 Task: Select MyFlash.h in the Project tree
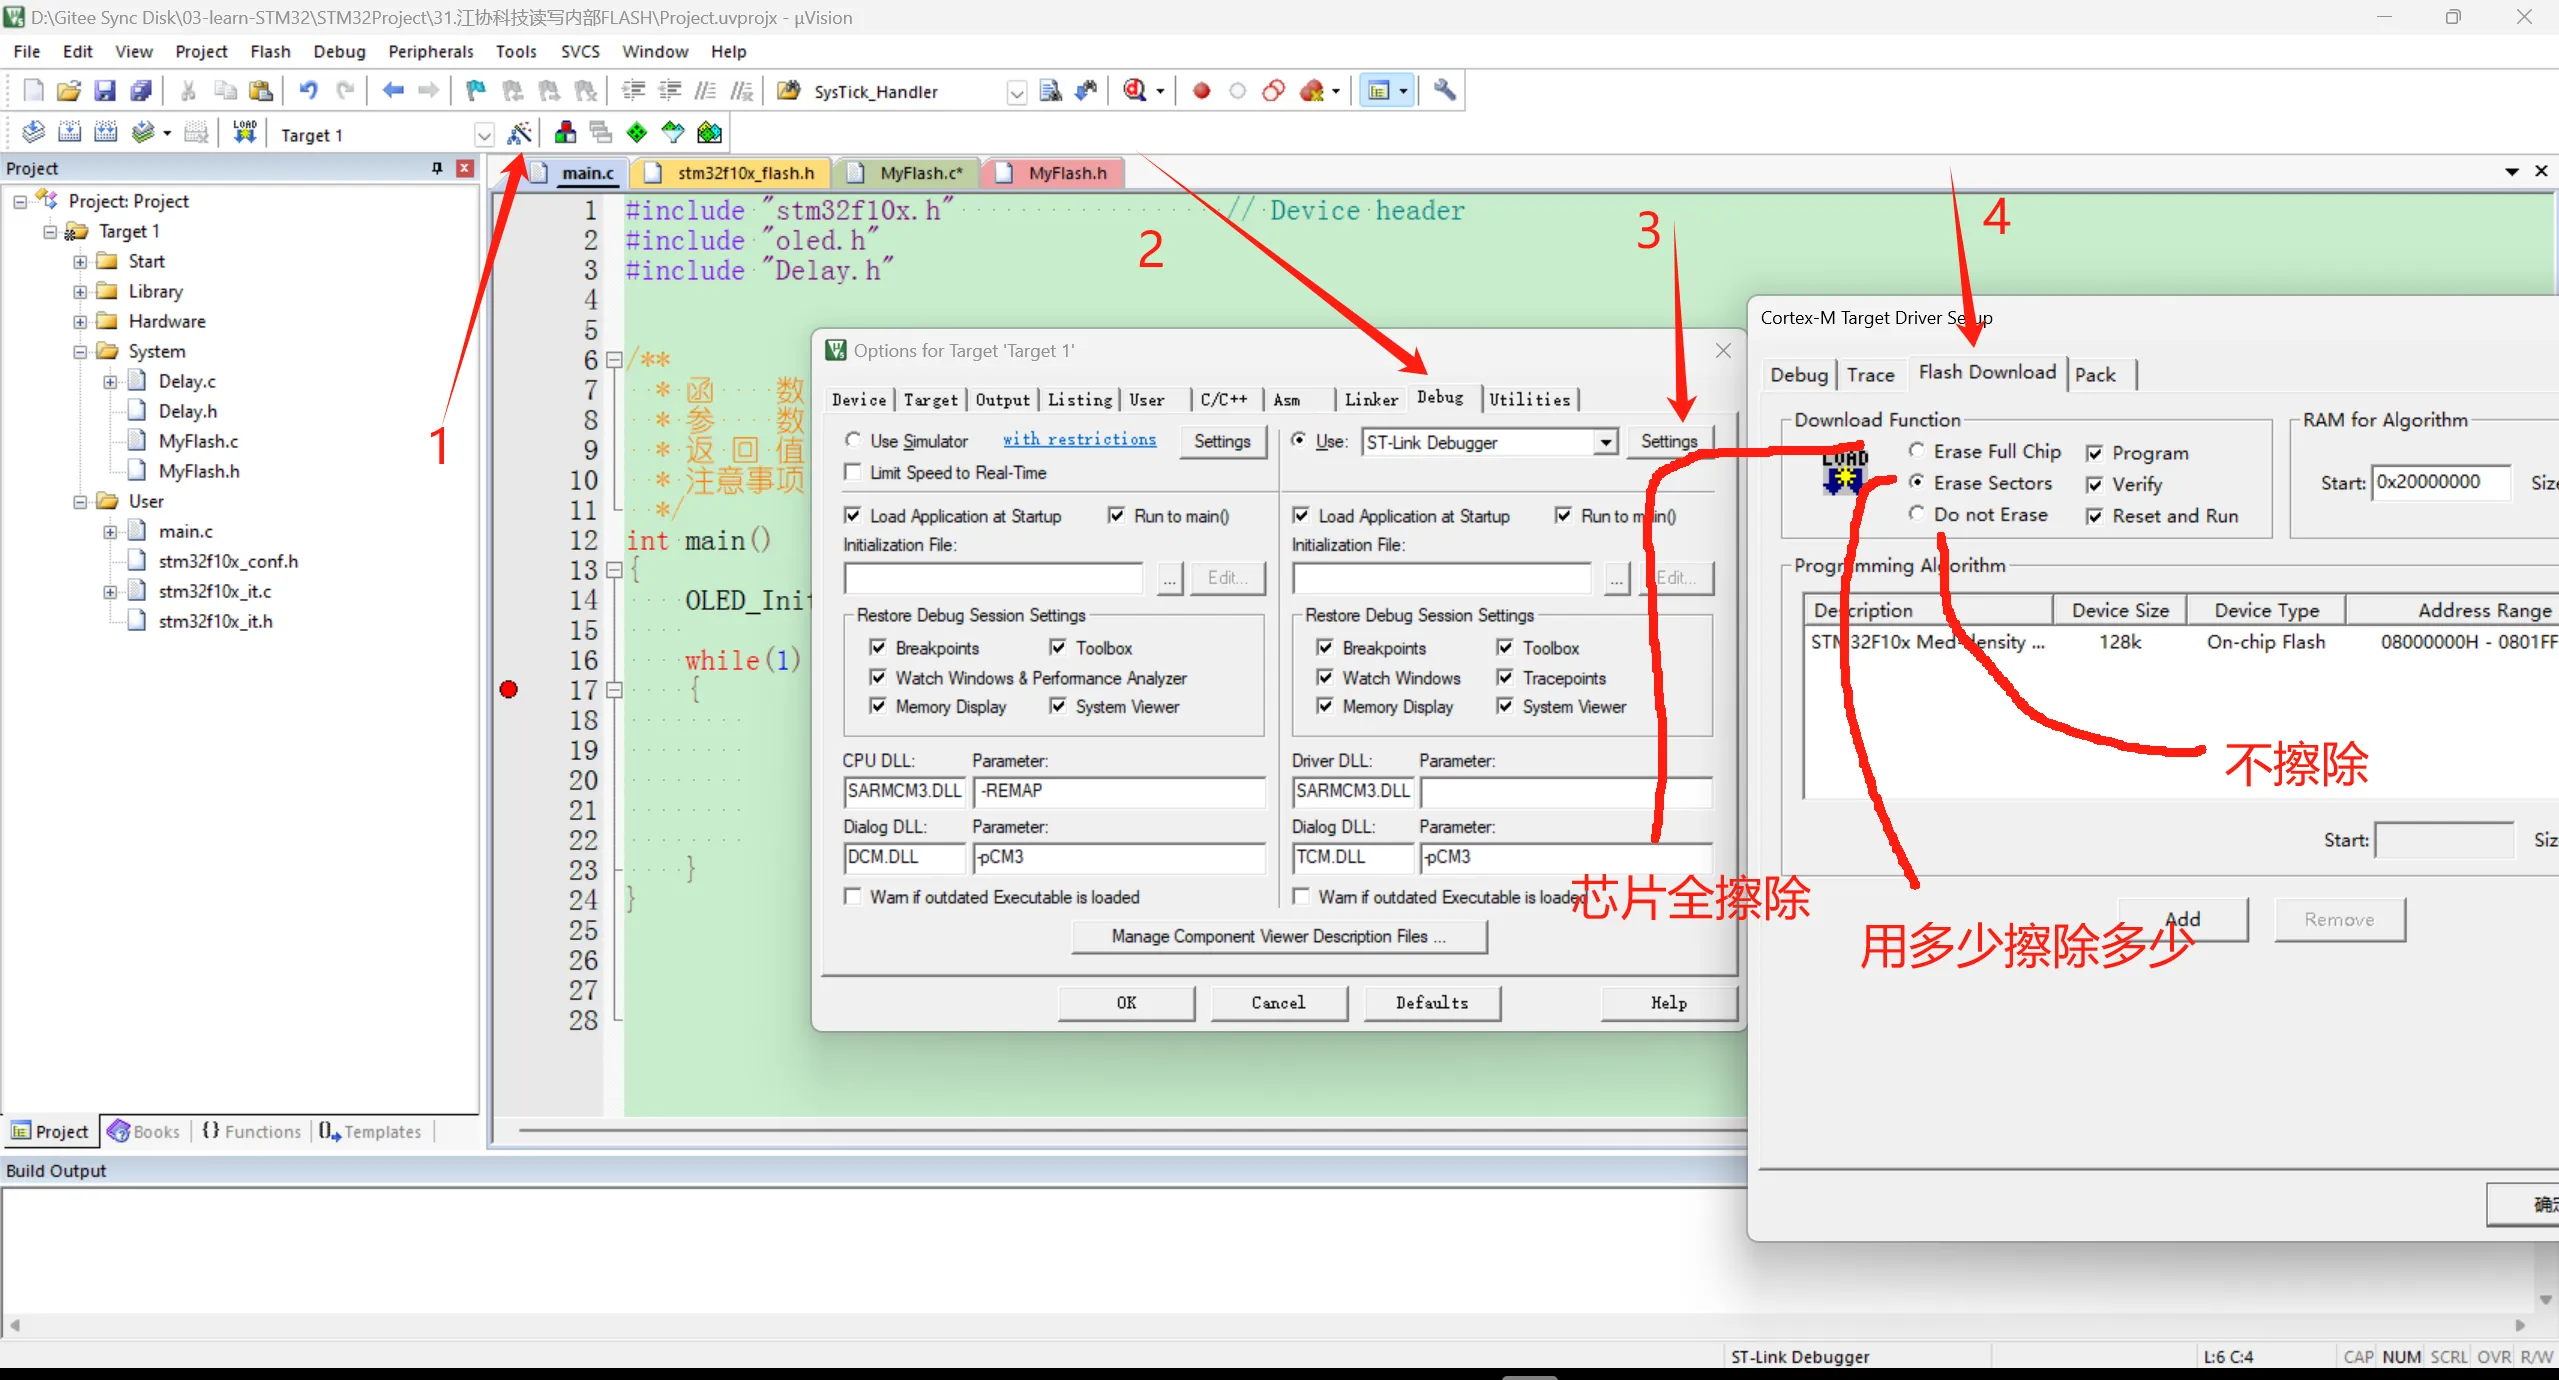click(x=199, y=471)
